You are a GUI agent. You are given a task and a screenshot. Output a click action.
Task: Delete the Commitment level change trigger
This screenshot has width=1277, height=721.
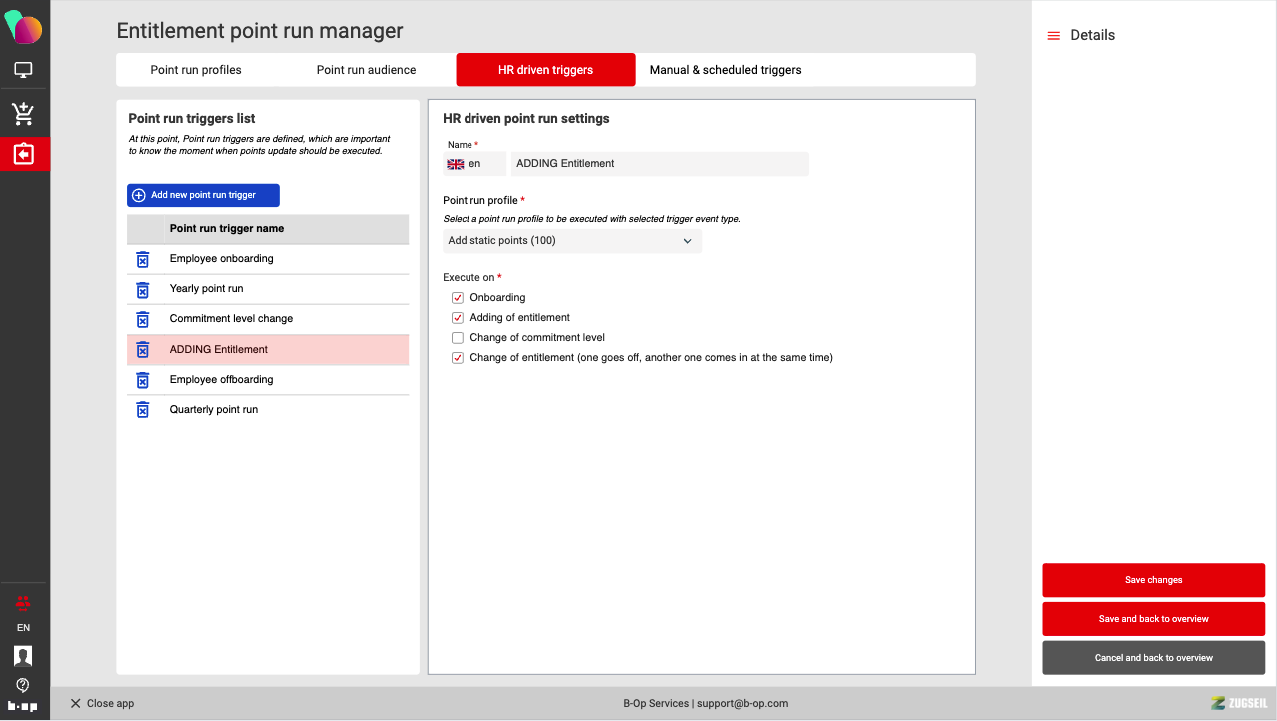click(143, 319)
